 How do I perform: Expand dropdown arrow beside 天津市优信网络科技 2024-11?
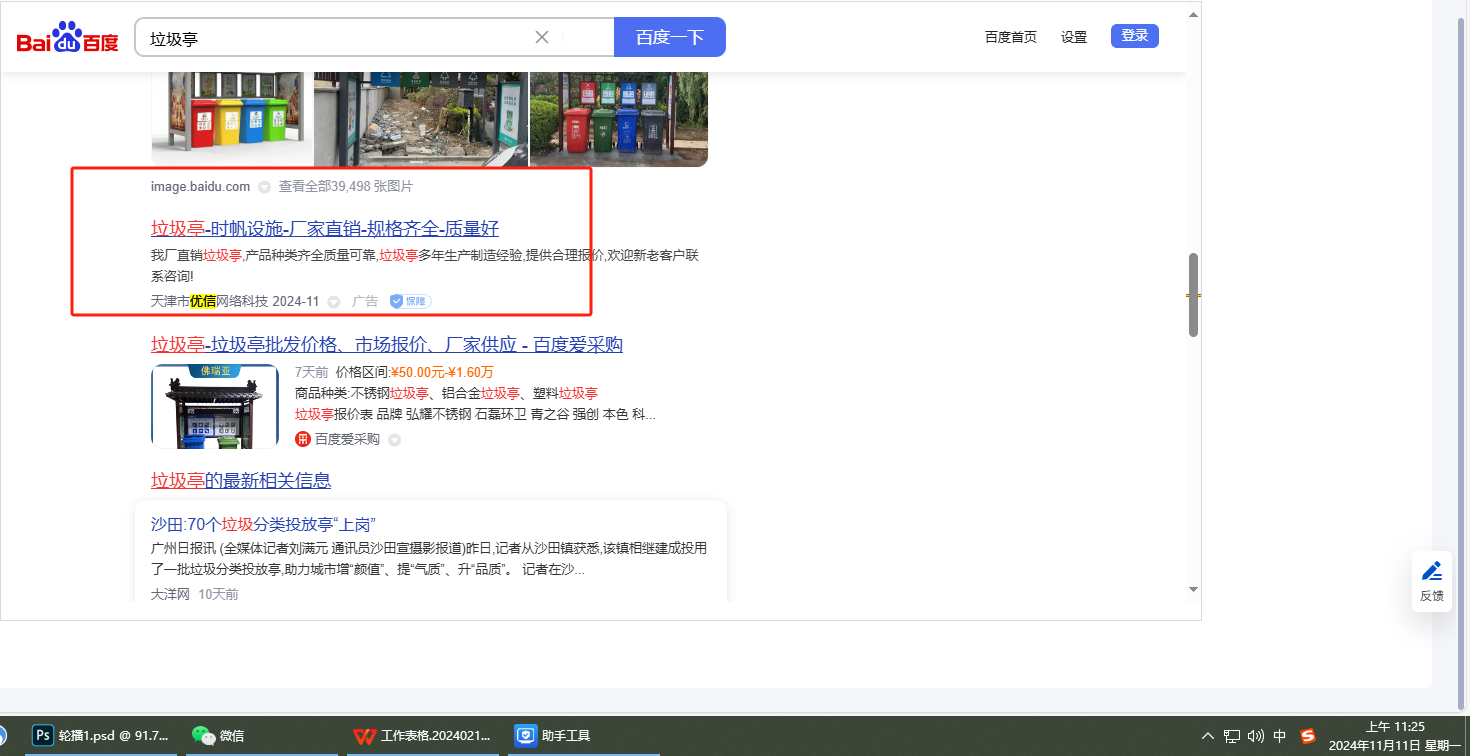click(x=334, y=302)
